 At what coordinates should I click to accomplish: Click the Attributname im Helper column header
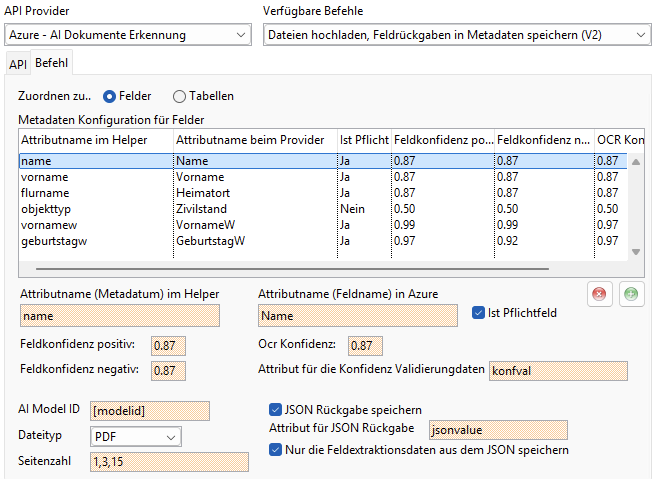pyautogui.click(x=95, y=139)
